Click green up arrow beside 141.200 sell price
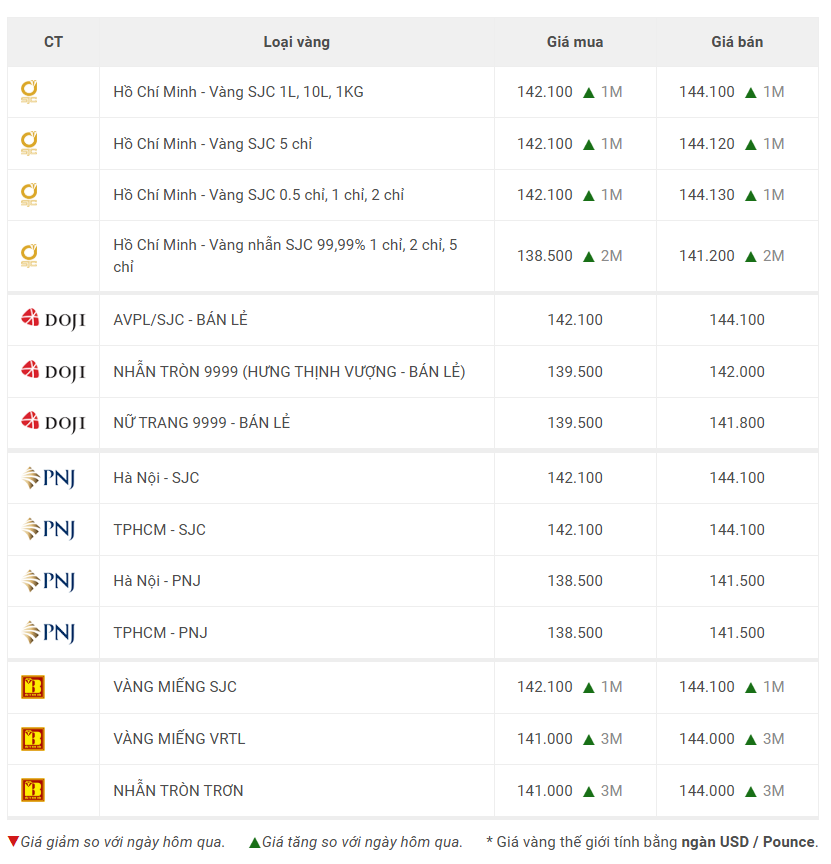831x864 pixels. (x=751, y=256)
